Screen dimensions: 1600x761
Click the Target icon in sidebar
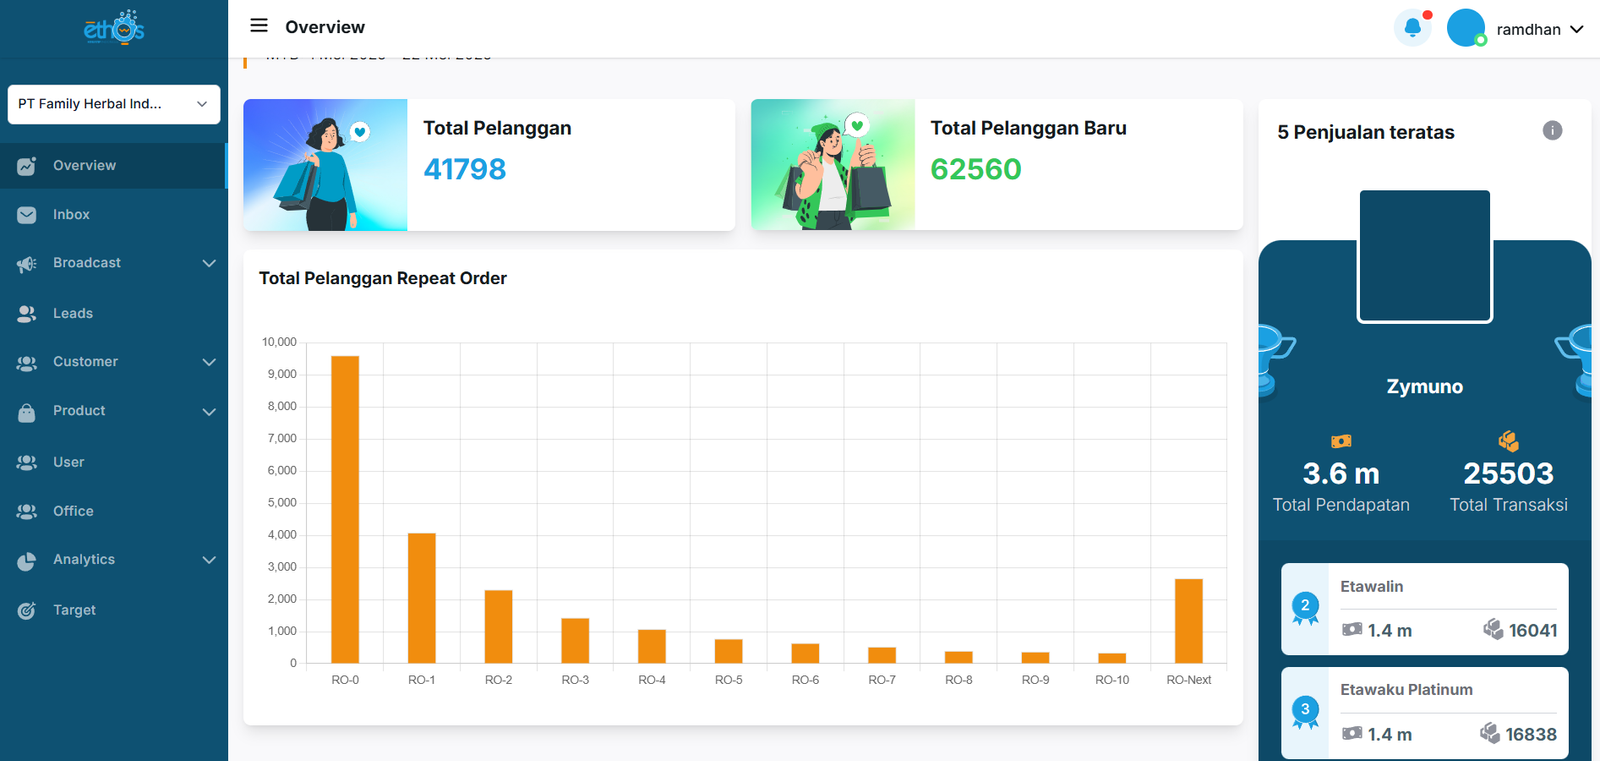(x=27, y=610)
